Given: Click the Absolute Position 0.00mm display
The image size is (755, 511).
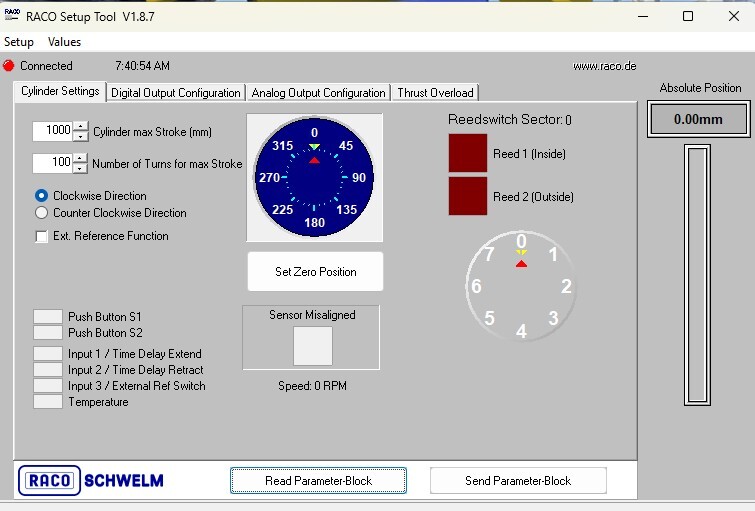Looking at the screenshot, I should (698, 119).
